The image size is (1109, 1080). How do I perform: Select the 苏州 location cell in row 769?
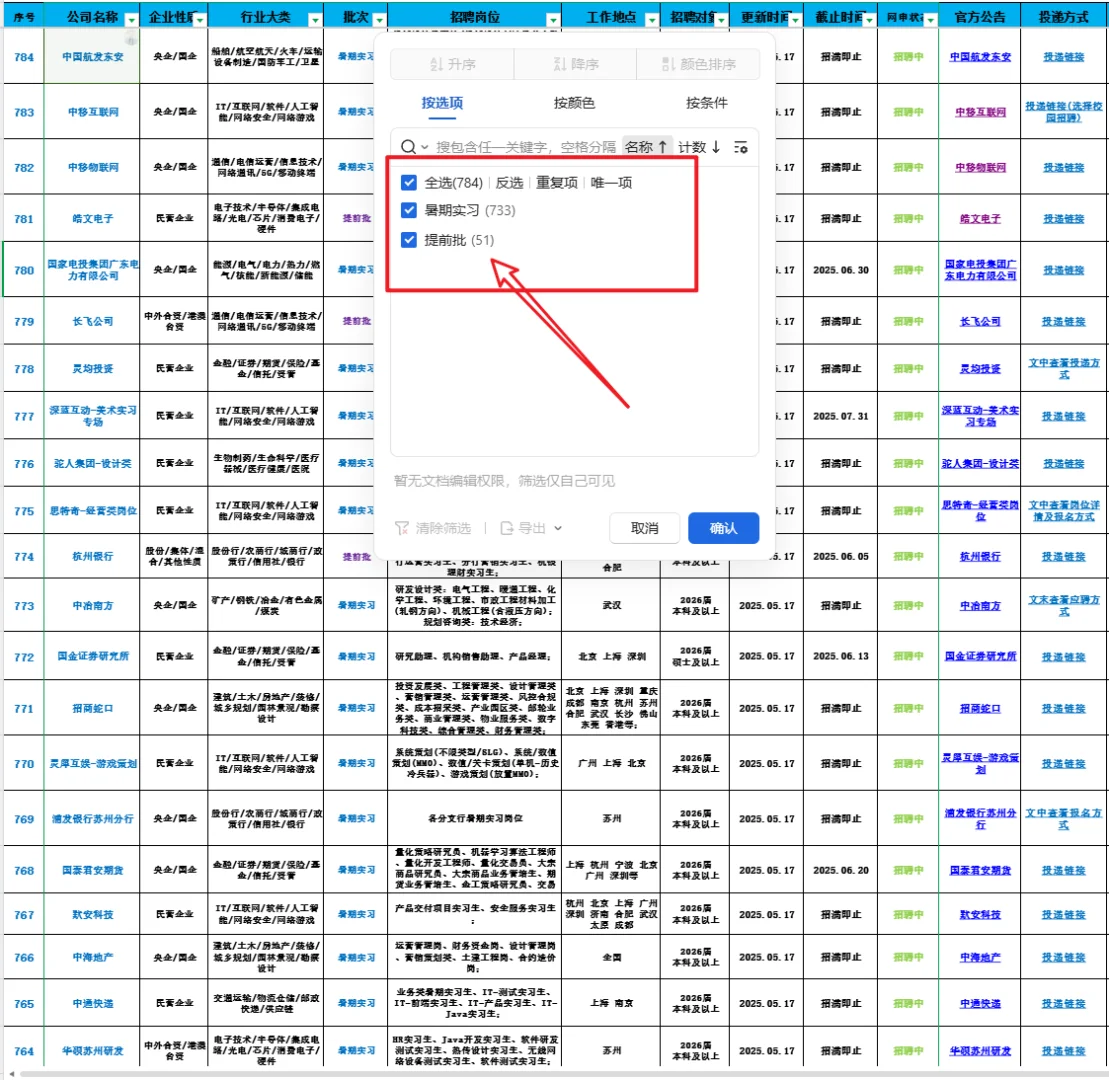coord(611,818)
